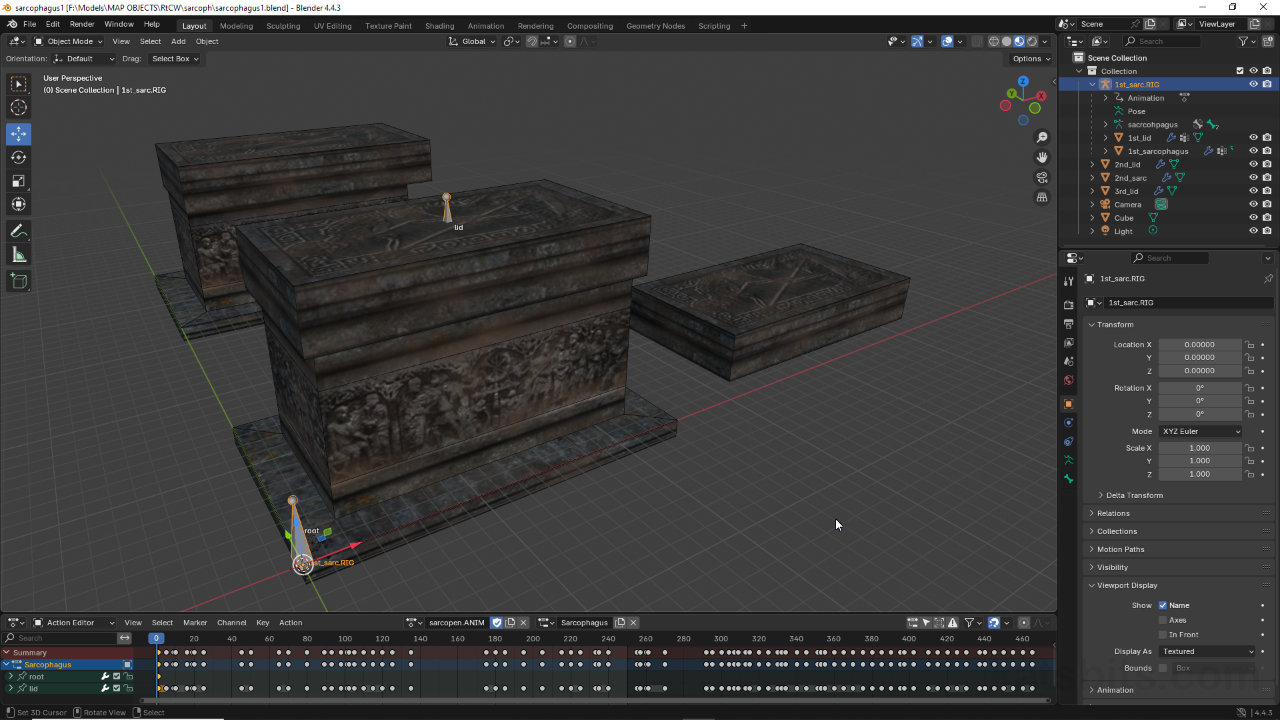Open the Tool properties tab icon
This screenshot has width=1280, height=720.
pos(1069,281)
